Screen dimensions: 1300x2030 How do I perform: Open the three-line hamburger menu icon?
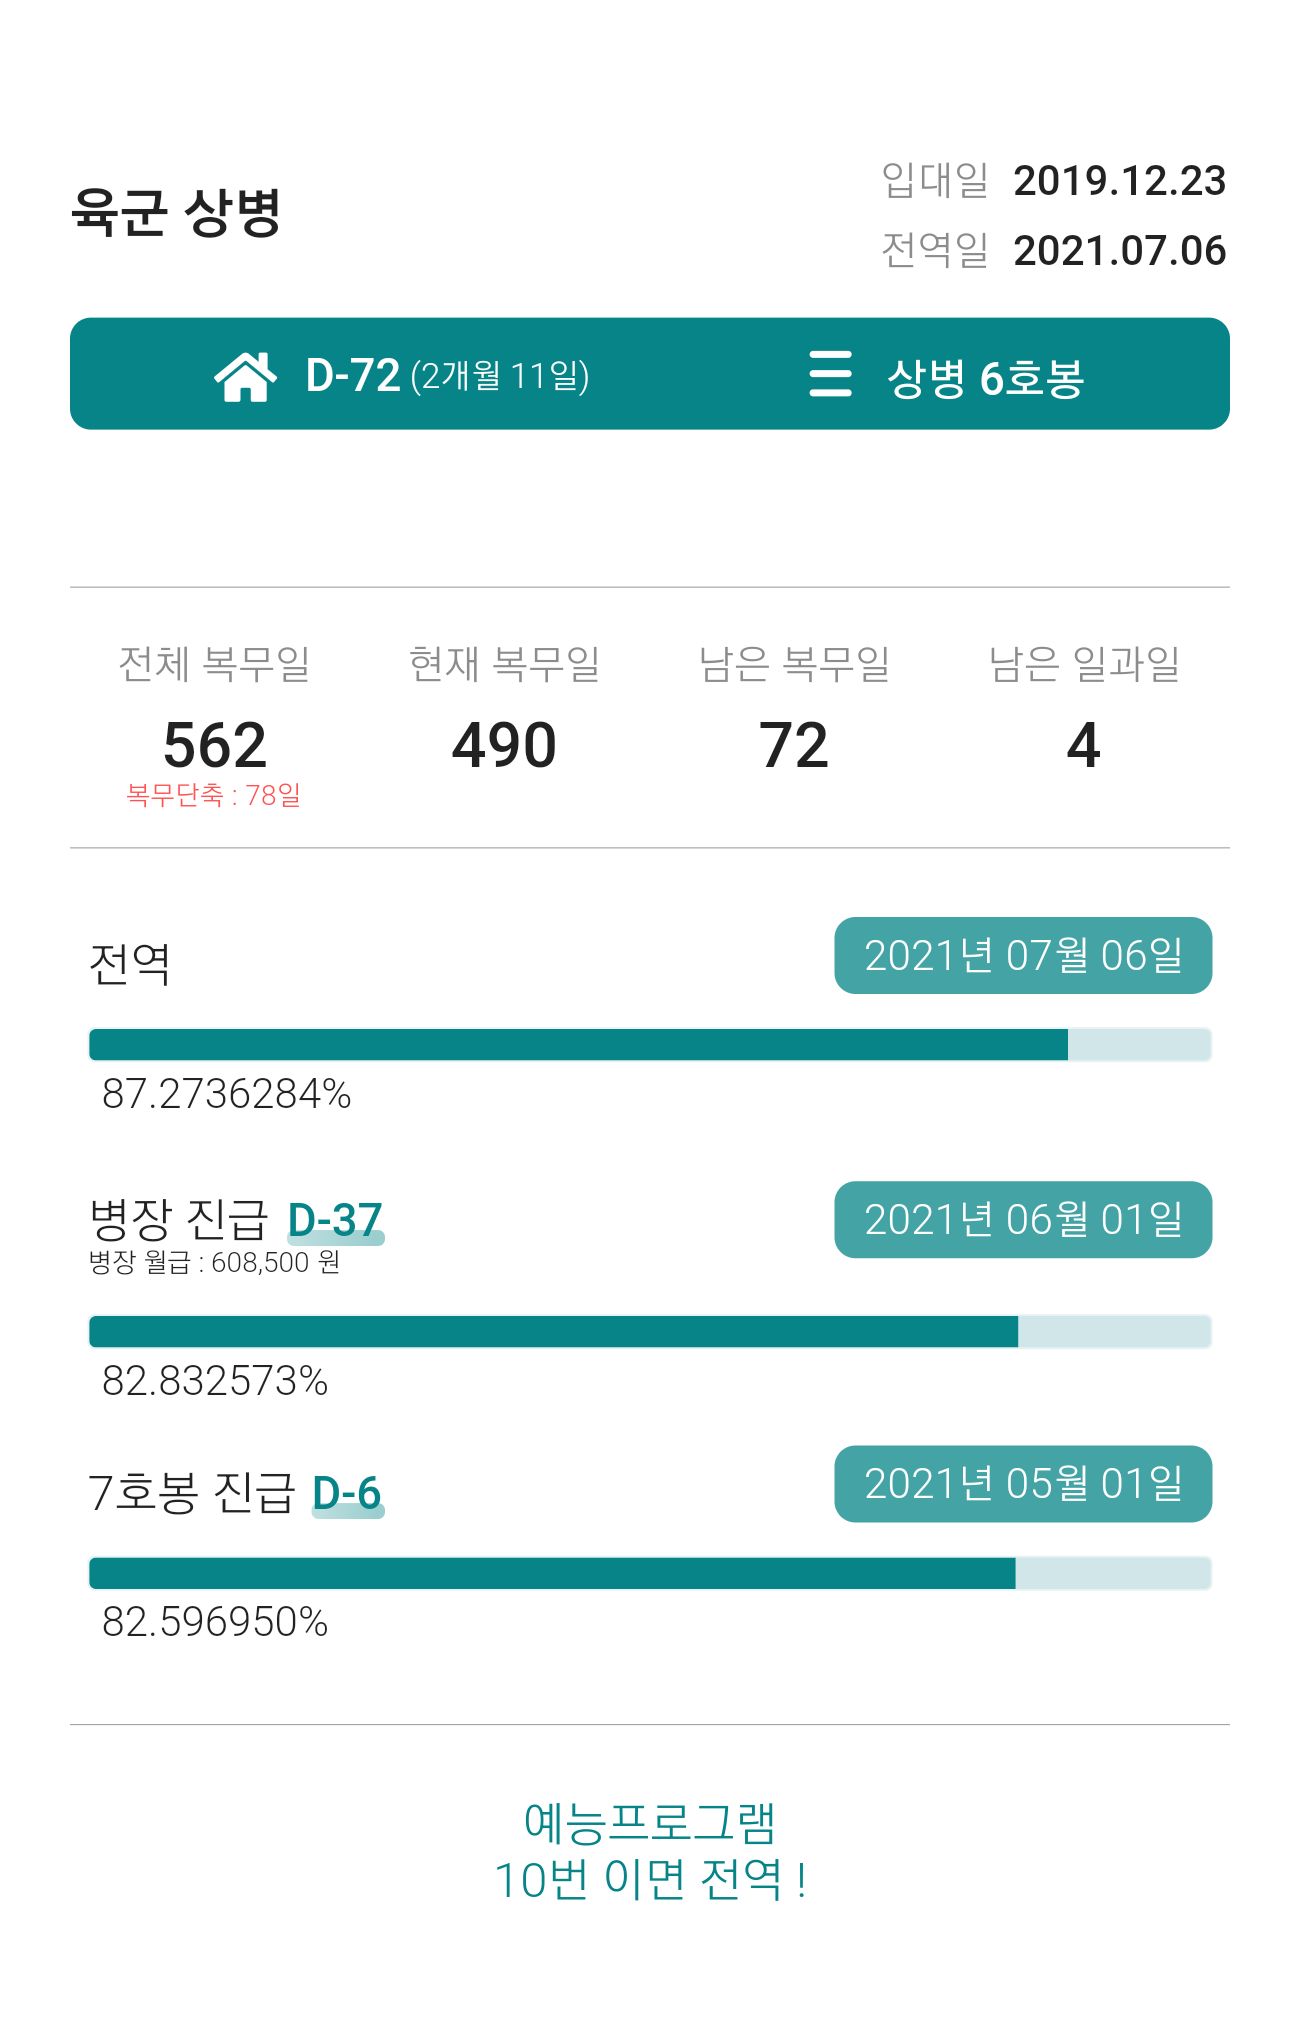(x=830, y=374)
